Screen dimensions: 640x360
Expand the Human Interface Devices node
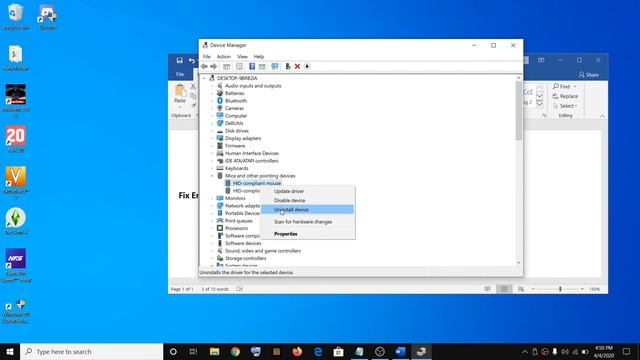coord(212,153)
